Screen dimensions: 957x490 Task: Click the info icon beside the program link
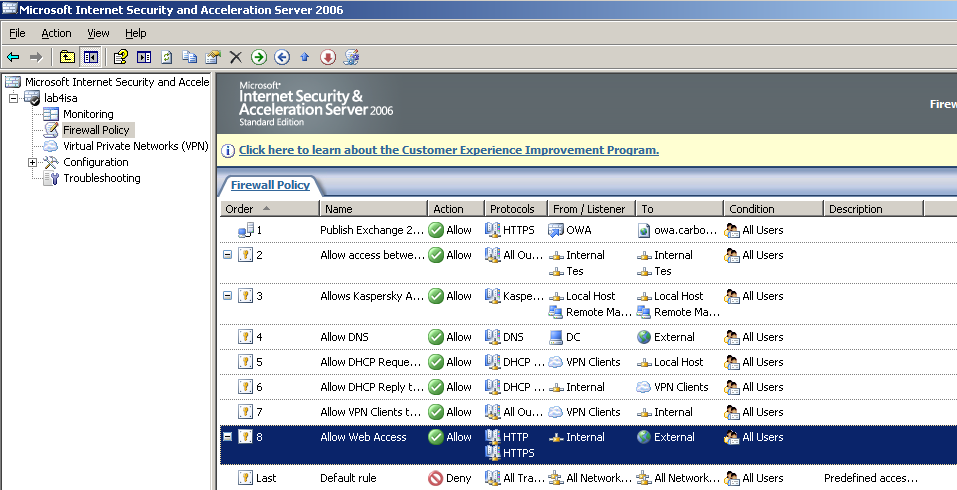click(228, 151)
